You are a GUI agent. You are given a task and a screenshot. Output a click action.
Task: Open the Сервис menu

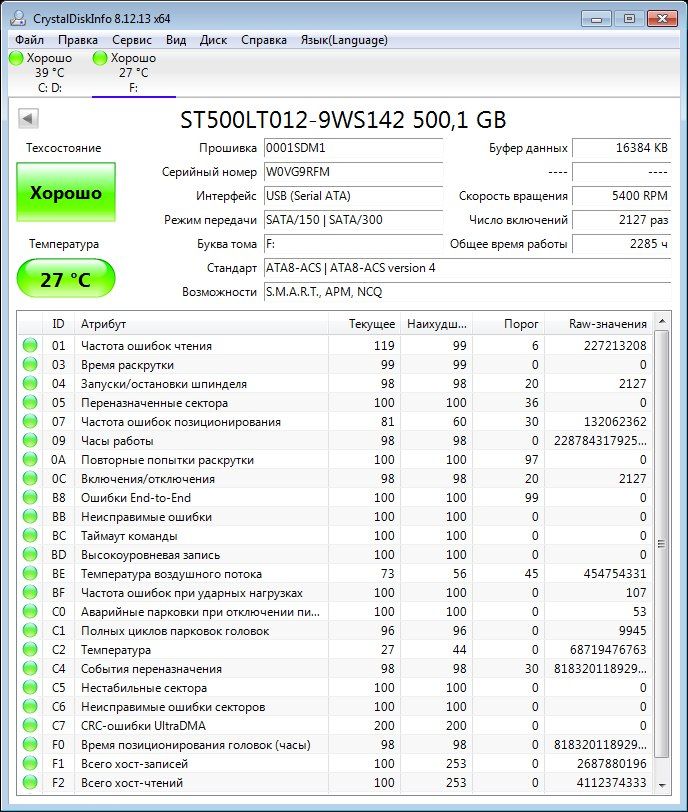pyautogui.click(x=131, y=40)
